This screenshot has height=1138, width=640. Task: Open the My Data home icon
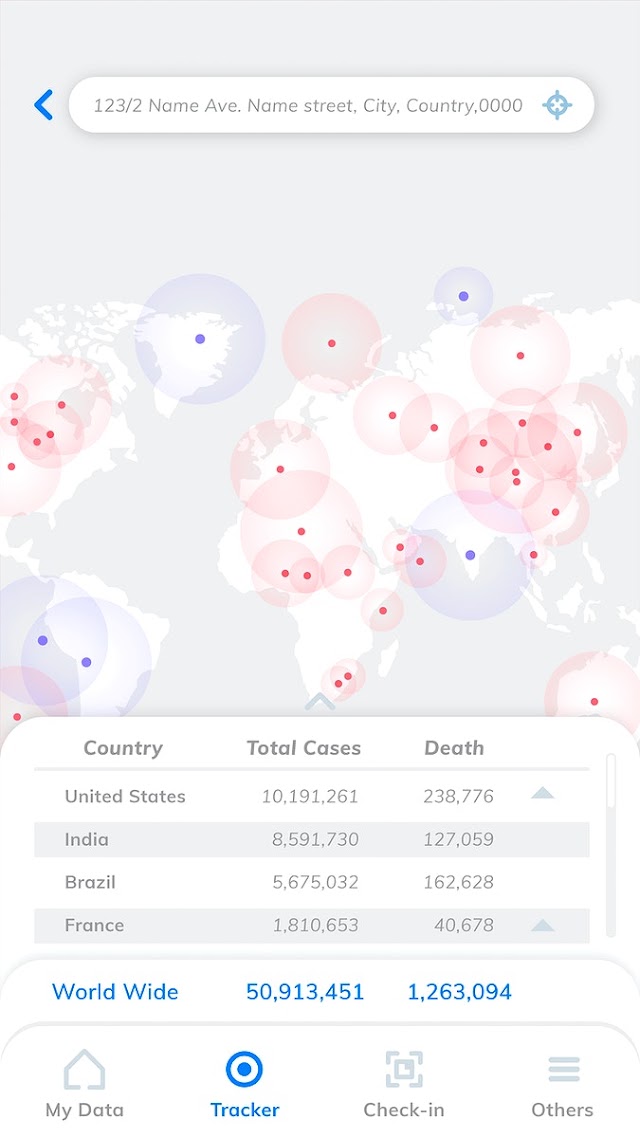point(84,1069)
